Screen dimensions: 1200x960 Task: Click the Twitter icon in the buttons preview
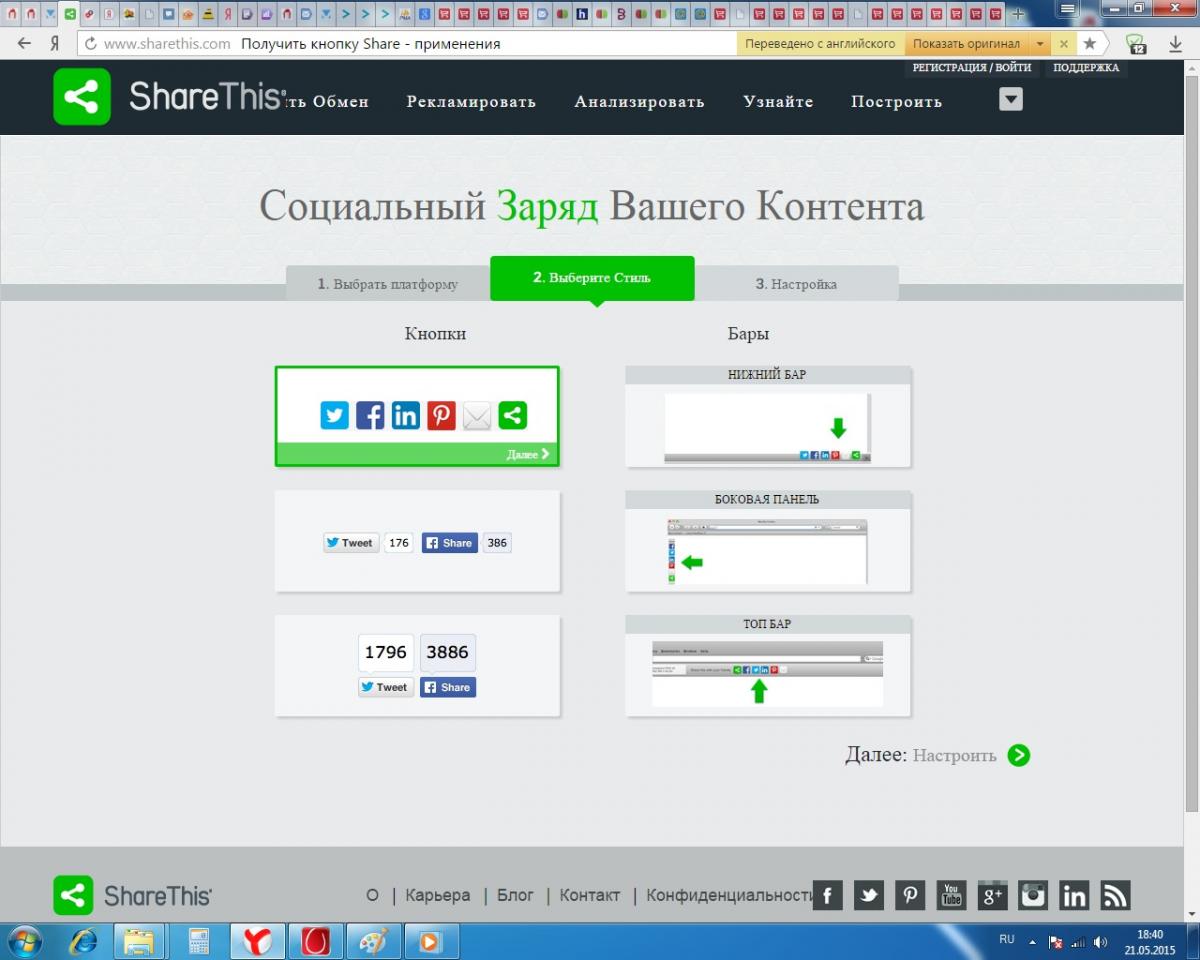click(334, 415)
